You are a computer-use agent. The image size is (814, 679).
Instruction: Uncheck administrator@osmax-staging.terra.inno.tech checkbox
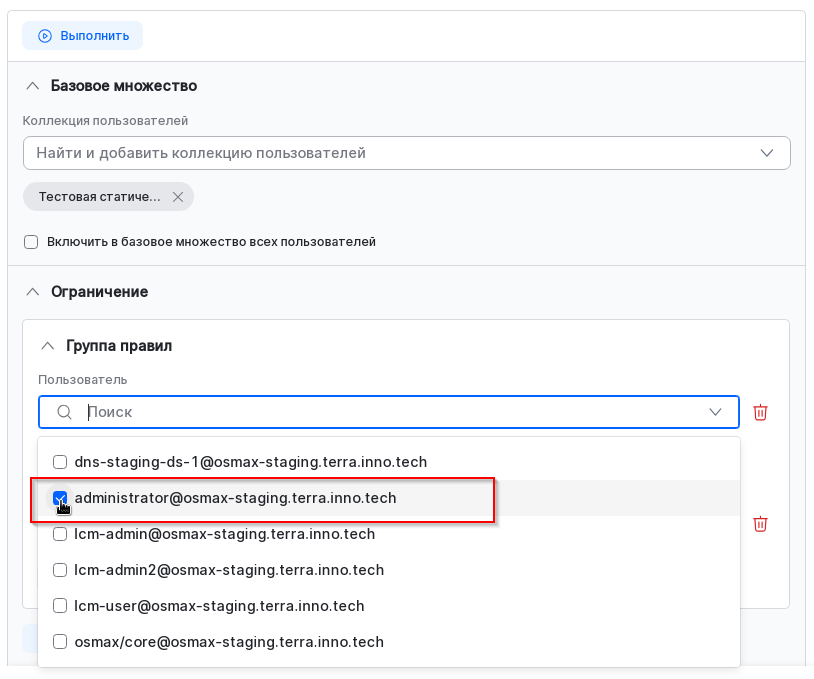(60, 498)
